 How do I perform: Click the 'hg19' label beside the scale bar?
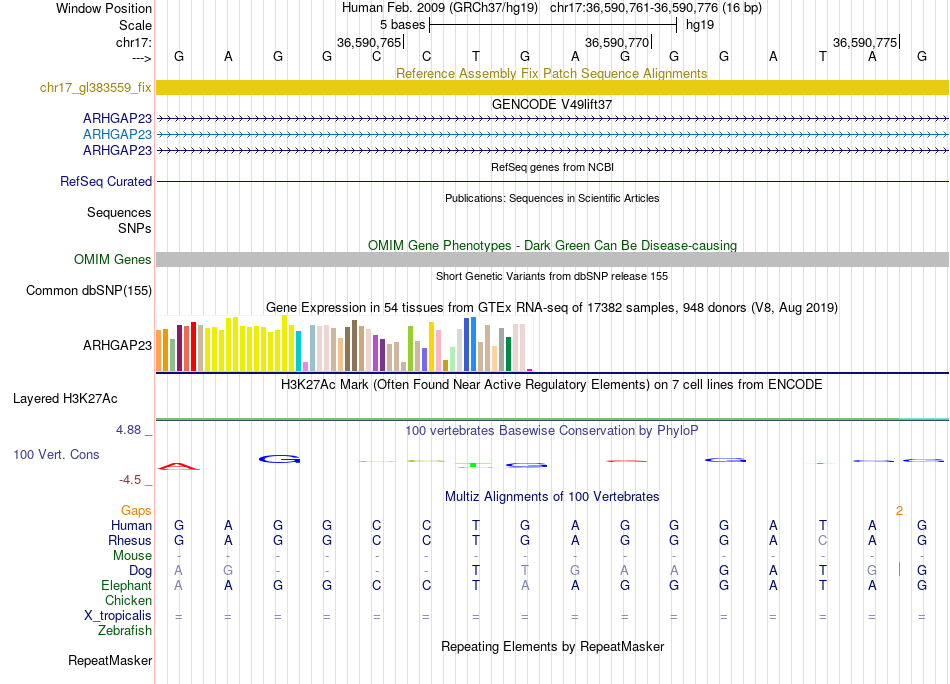click(x=700, y=25)
